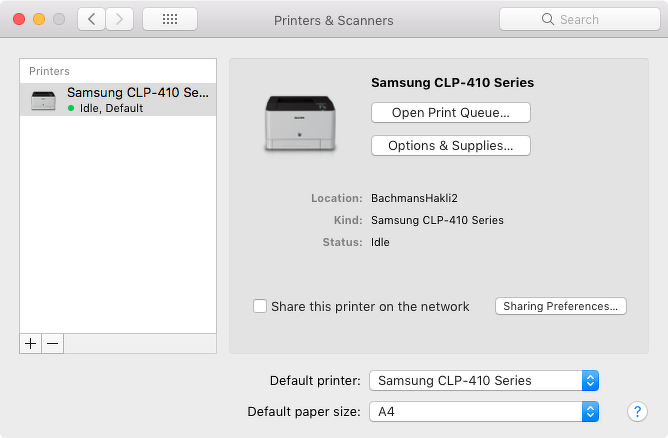Open the Default paper size dropdown
Viewport: 668px width, 438px height.
coord(484,411)
